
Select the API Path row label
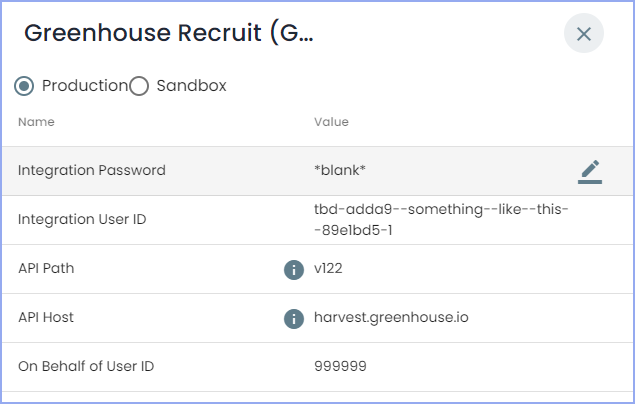tap(46, 269)
